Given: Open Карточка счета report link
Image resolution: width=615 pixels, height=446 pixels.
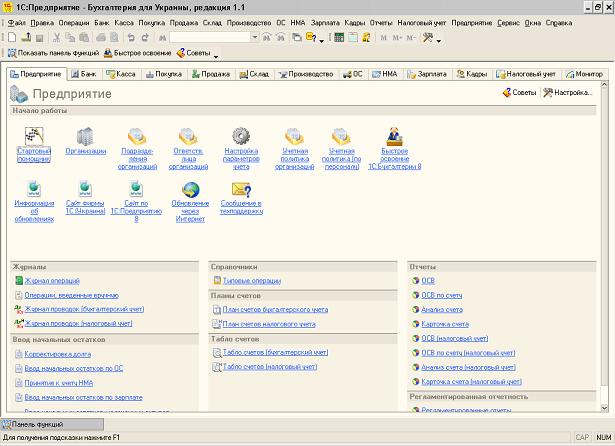Looking at the screenshot, I should (445, 324).
